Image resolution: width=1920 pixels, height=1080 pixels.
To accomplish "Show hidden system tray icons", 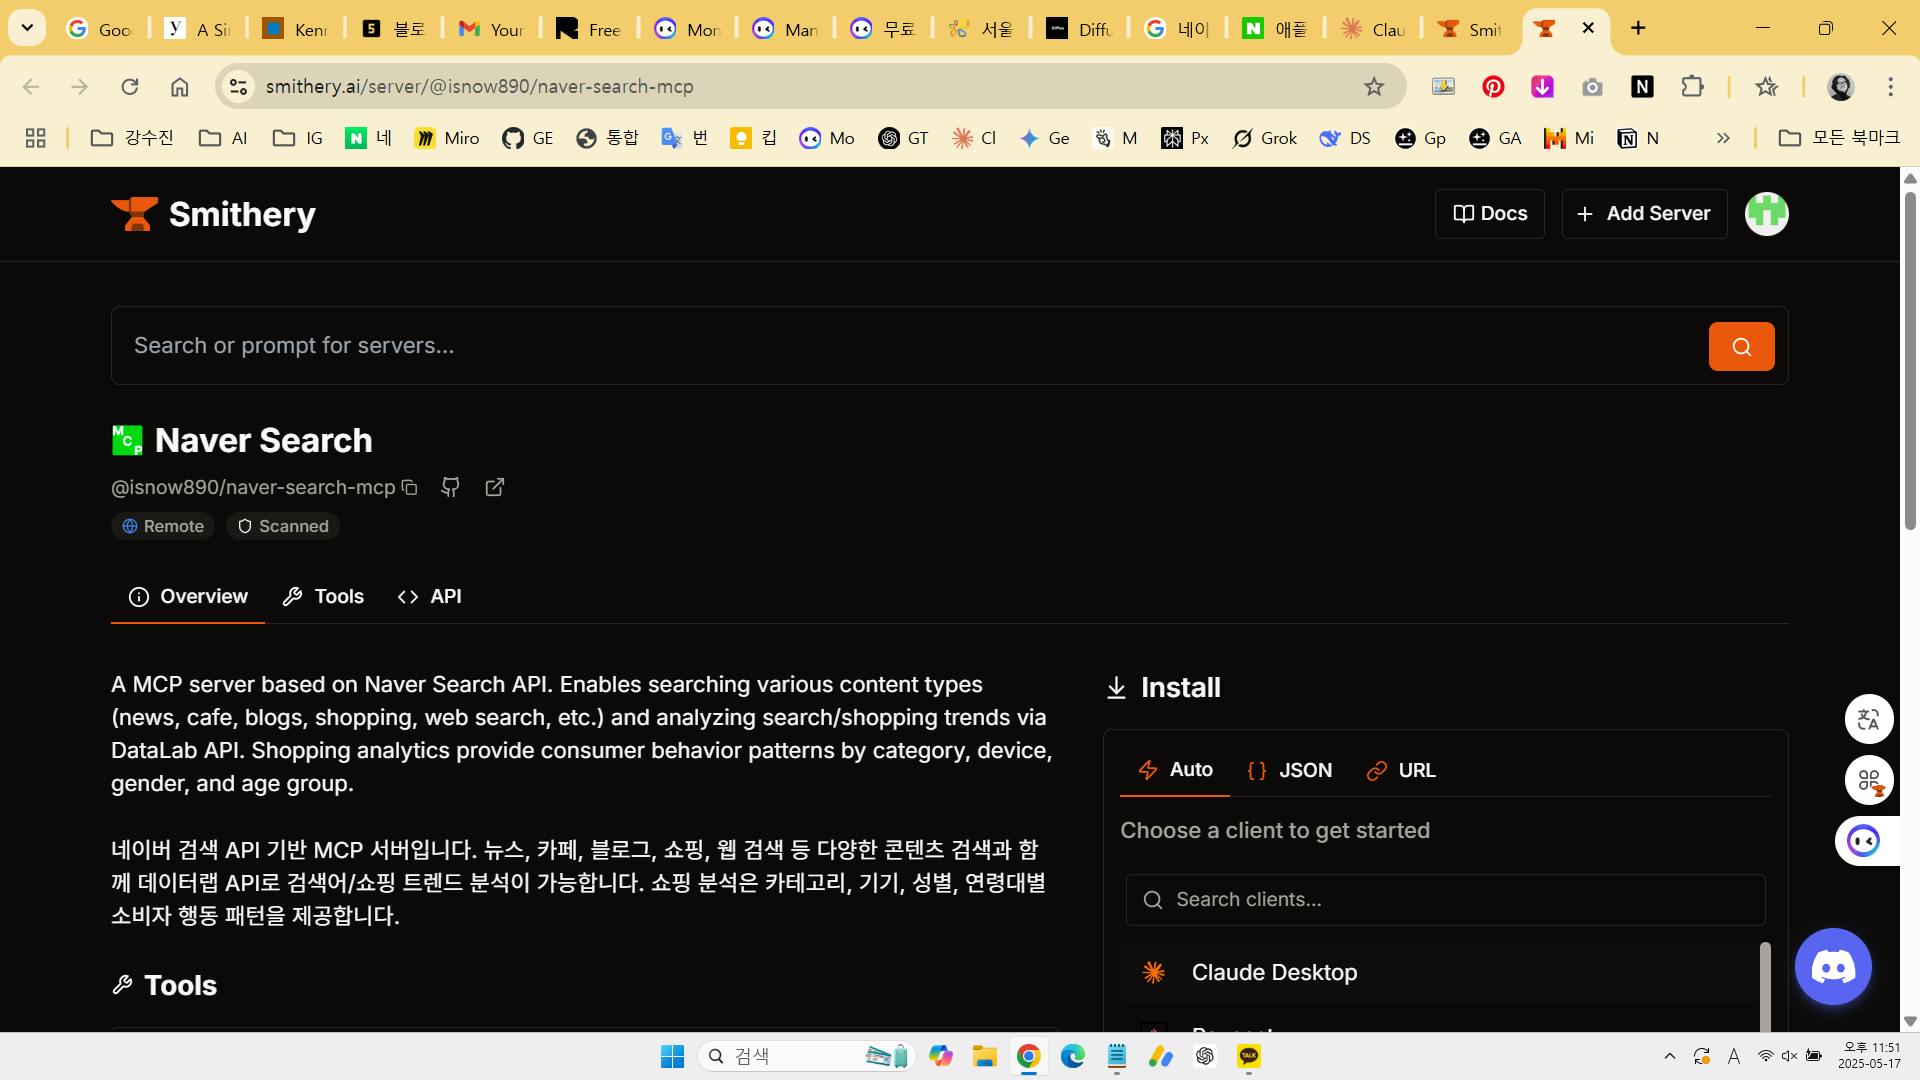I will point(1669,1056).
